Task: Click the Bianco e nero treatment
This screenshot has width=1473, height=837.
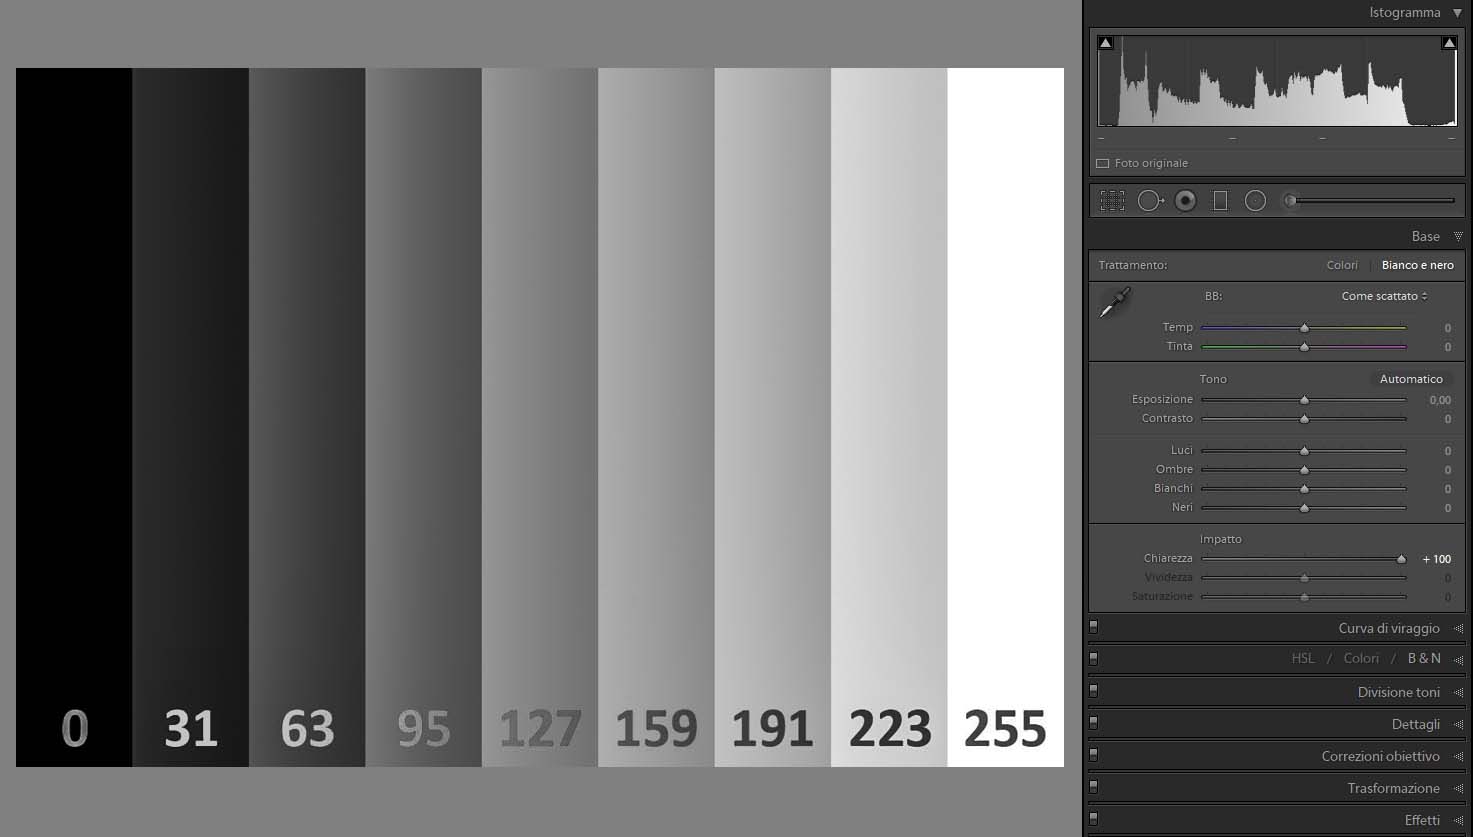Action: [x=1417, y=265]
